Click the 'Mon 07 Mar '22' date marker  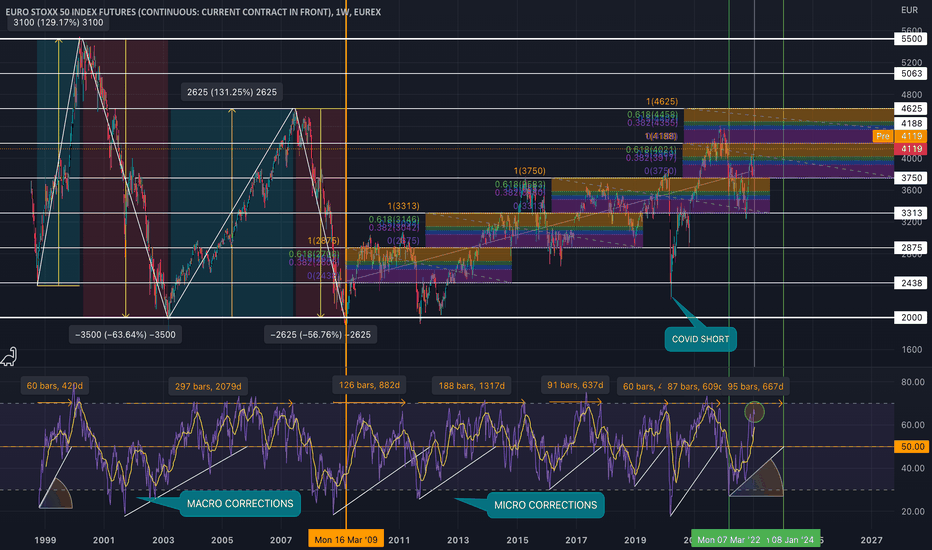pyautogui.click(x=729, y=540)
